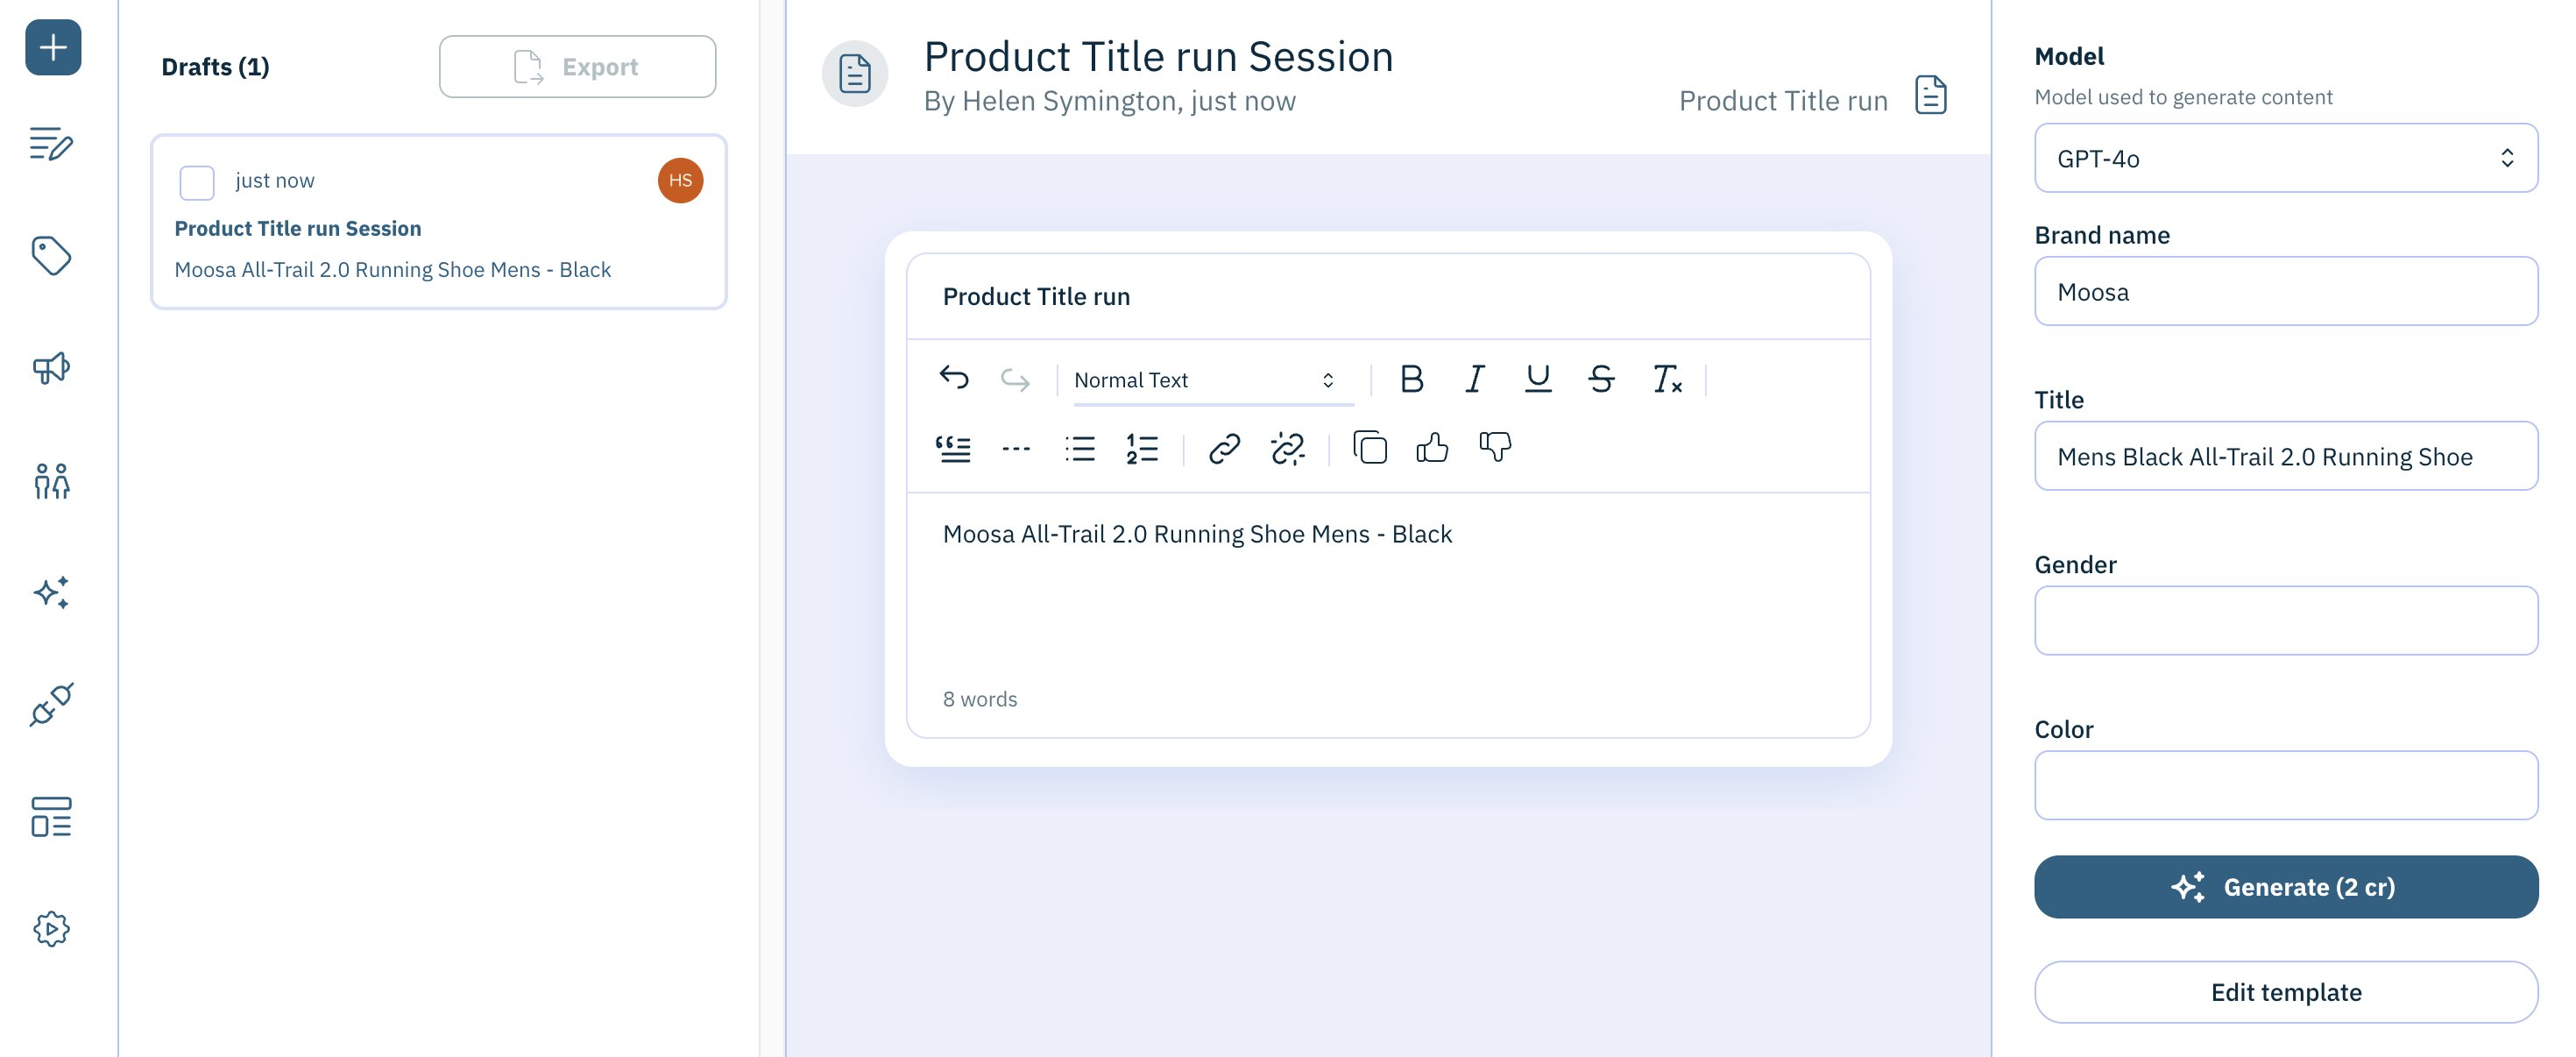Check the draft session checkbox
The width and height of the screenshot is (2576, 1057).
(x=195, y=179)
